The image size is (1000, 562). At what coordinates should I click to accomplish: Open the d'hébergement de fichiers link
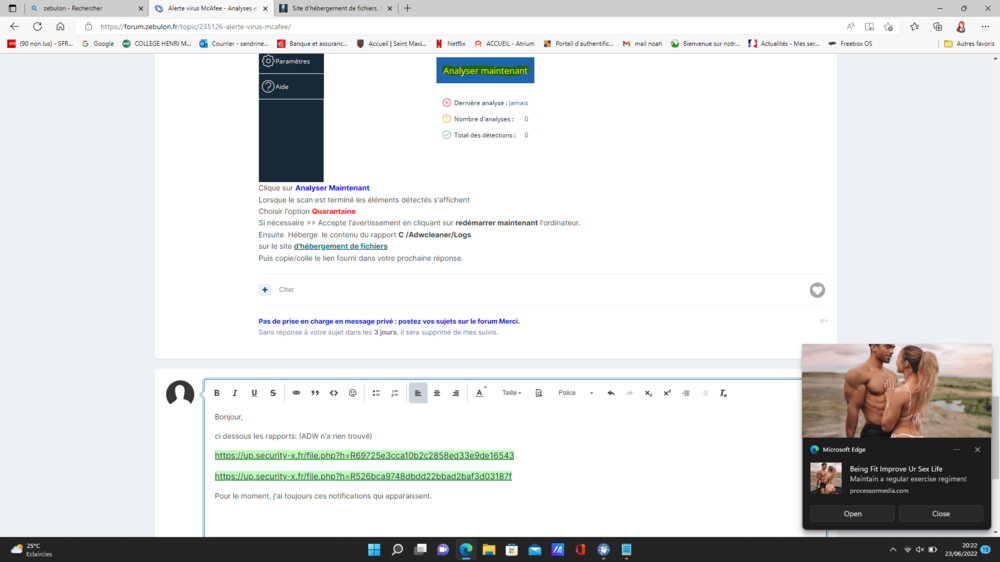340,246
